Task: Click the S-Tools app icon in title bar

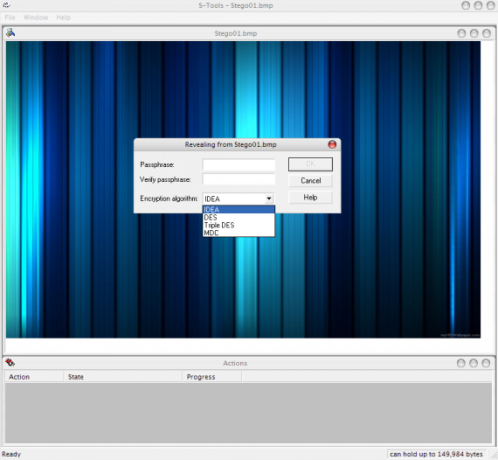Action: (6, 5)
